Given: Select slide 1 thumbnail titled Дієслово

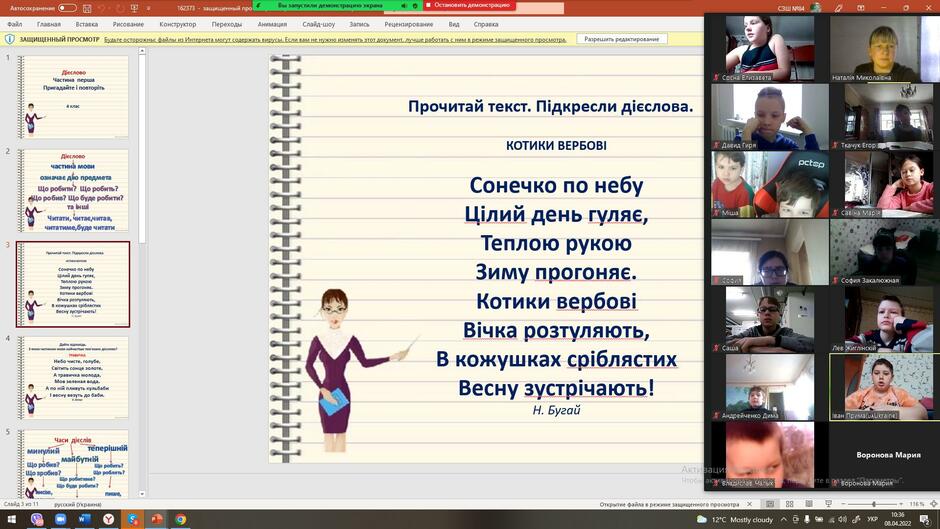Looking at the screenshot, I should [x=73, y=97].
